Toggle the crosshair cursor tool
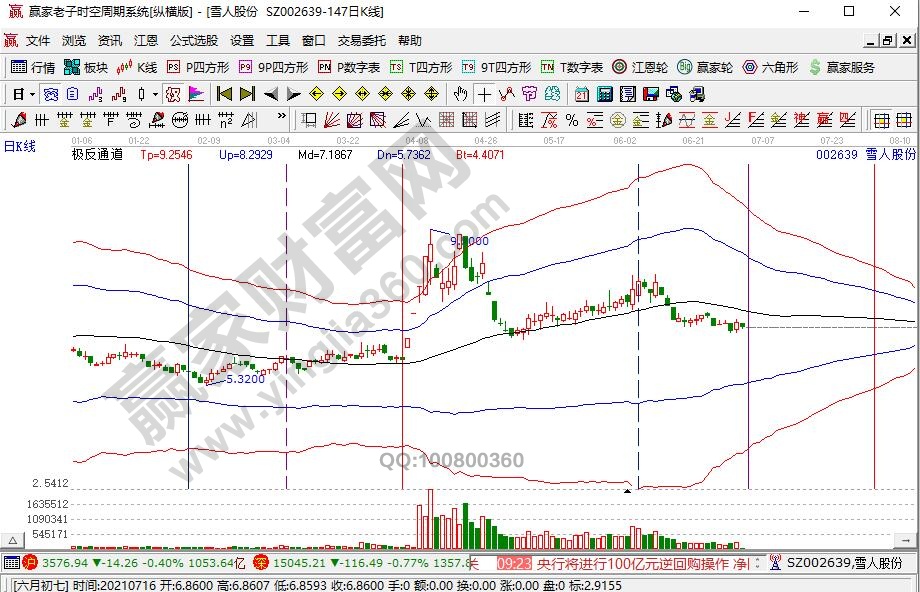The width and height of the screenshot is (920, 592). 484,94
